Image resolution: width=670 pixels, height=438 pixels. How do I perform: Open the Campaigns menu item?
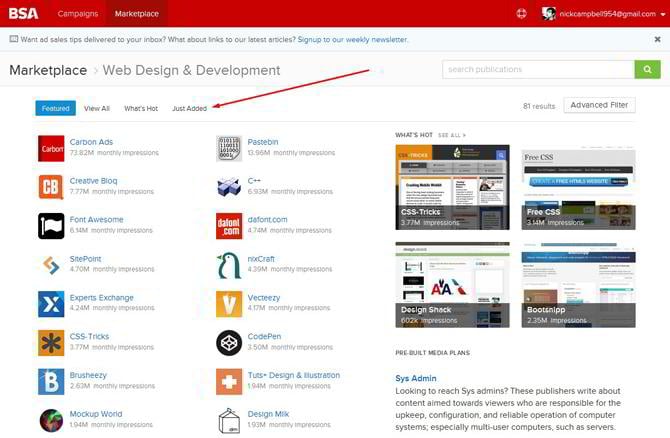pyautogui.click(x=78, y=14)
